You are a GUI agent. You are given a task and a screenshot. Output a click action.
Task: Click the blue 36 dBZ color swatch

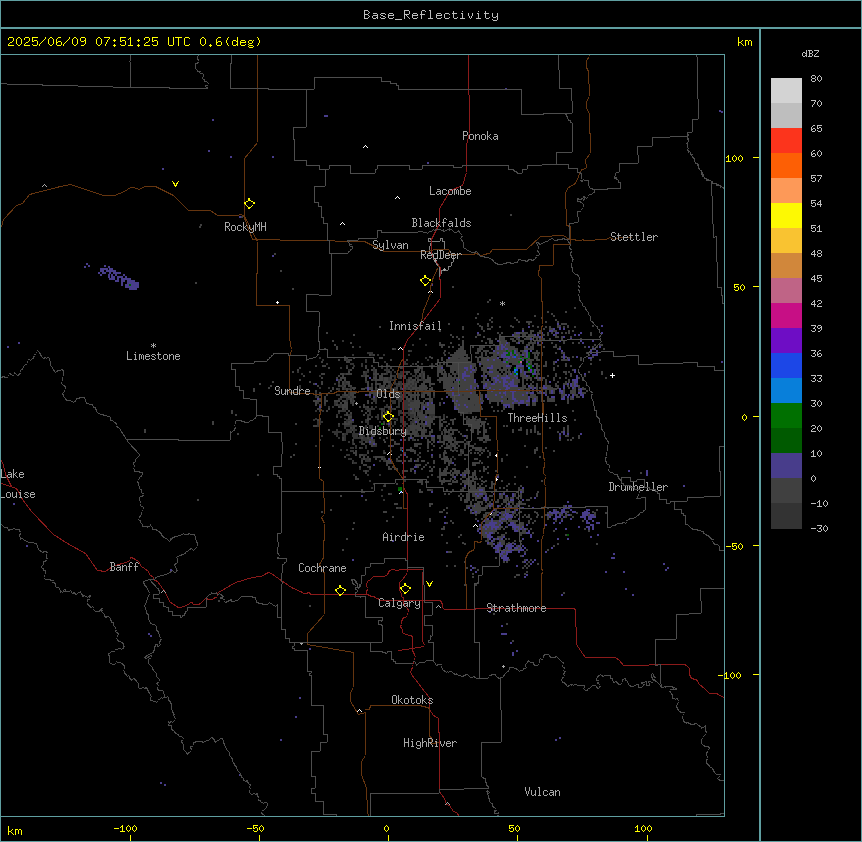click(786, 365)
